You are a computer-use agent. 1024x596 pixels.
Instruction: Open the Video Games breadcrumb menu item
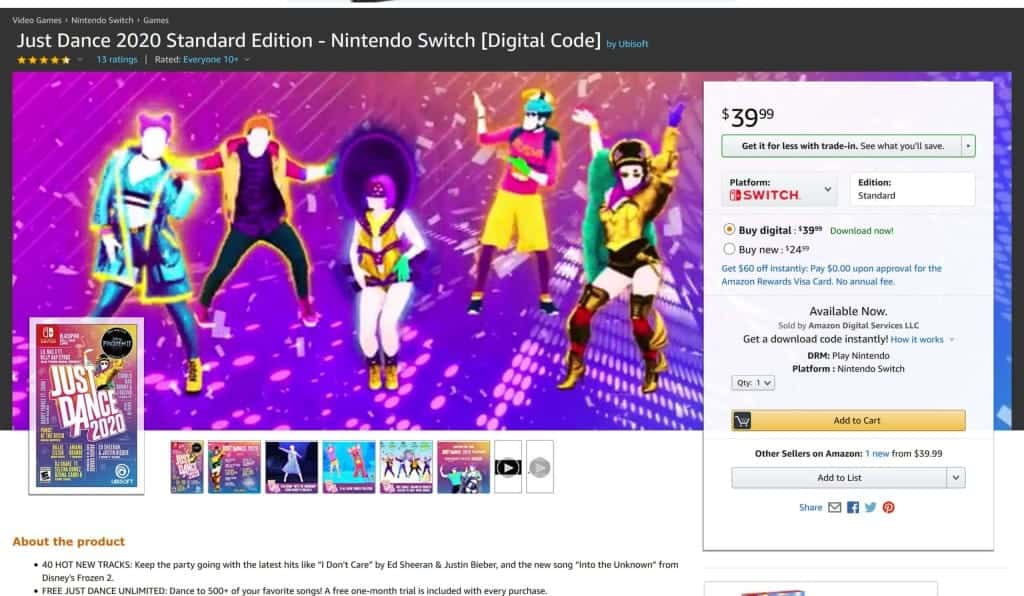pyautogui.click(x=37, y=19)
